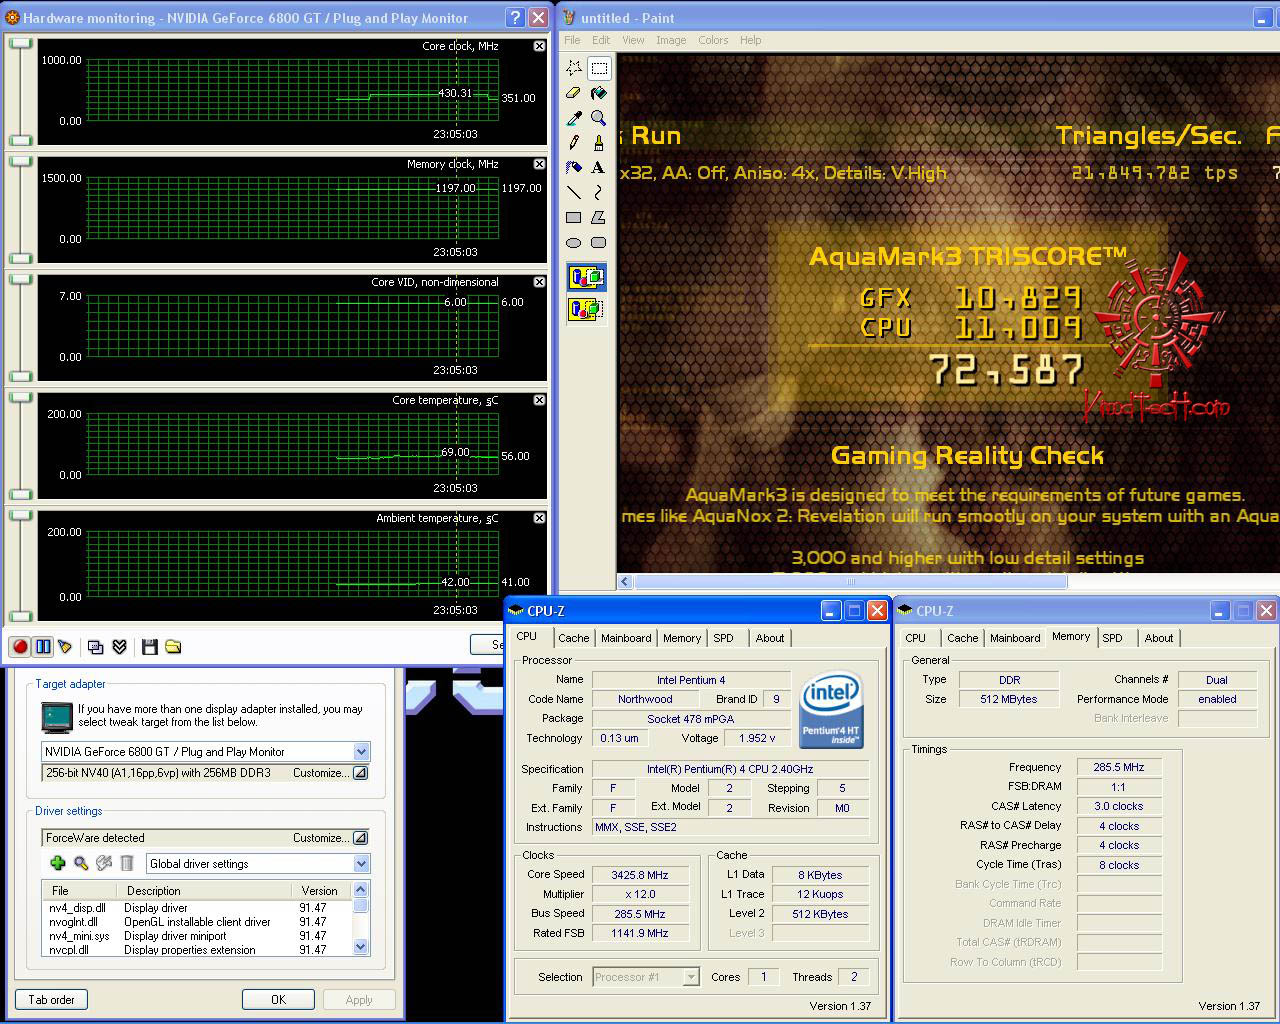Pick the Magnifier tool in Paint
Screen dimensions: 1280x1024
click(x=598, y=118)
